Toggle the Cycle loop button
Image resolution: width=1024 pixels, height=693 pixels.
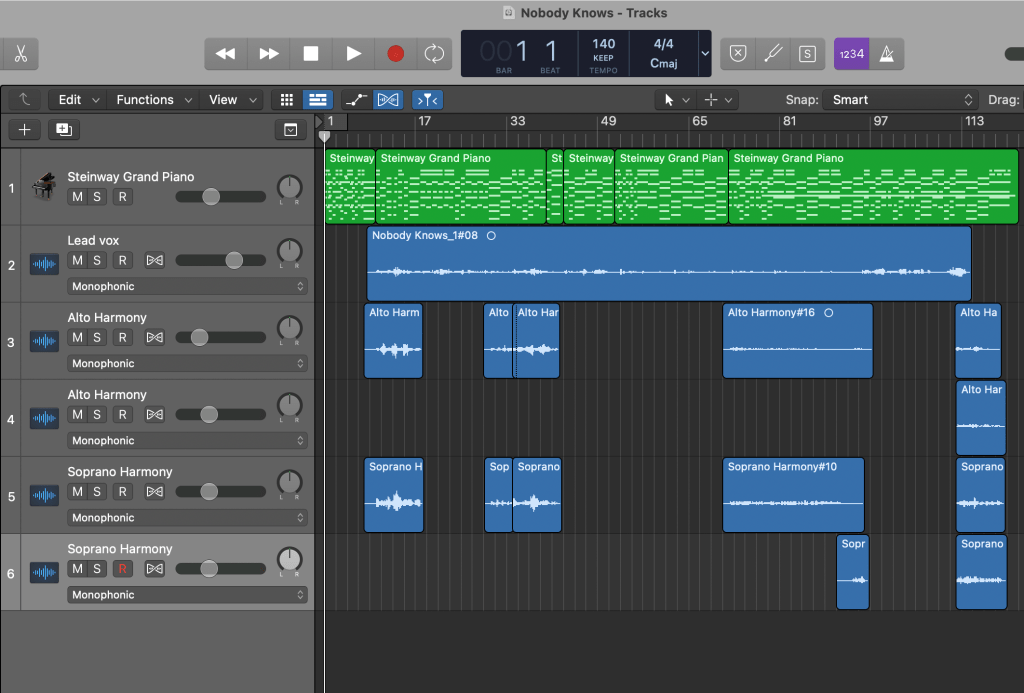(434, 54)
